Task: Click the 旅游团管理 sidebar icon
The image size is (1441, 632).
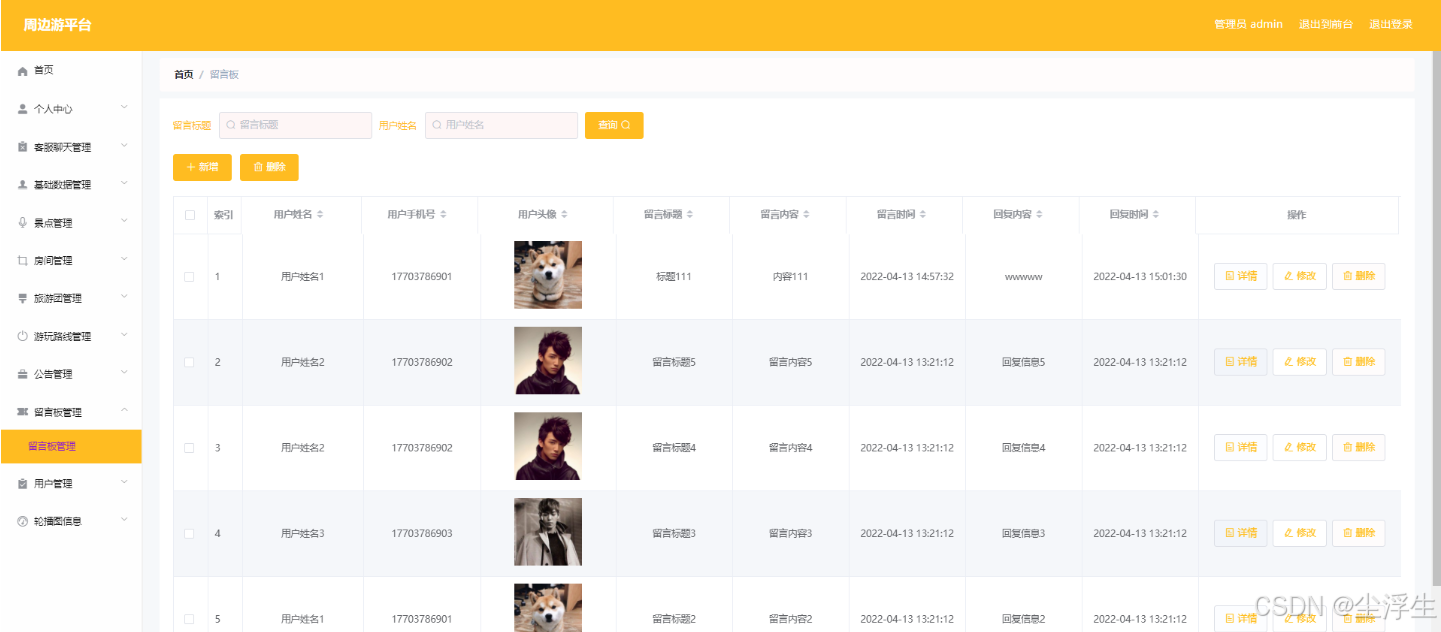Action: tap(22, 298)
